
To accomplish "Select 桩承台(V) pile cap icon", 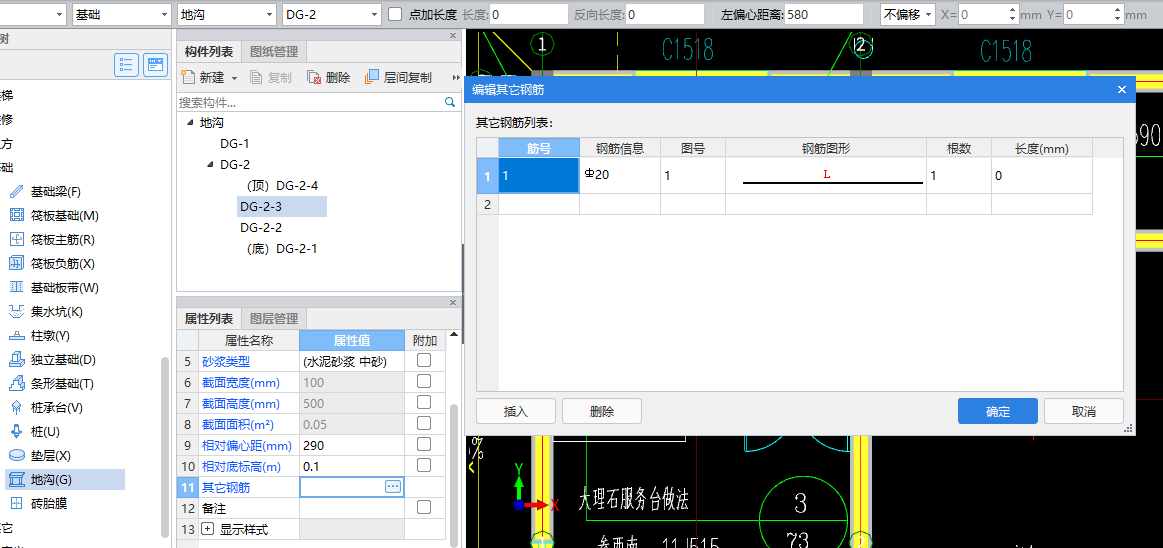I will pos(16,407).
